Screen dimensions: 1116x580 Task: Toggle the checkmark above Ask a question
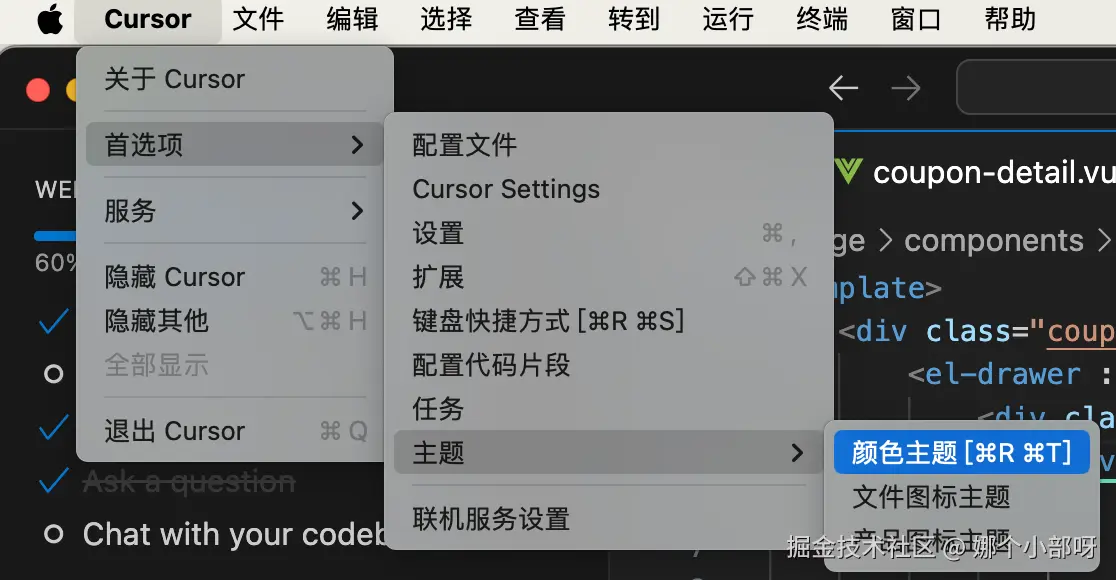coord(54,428)
